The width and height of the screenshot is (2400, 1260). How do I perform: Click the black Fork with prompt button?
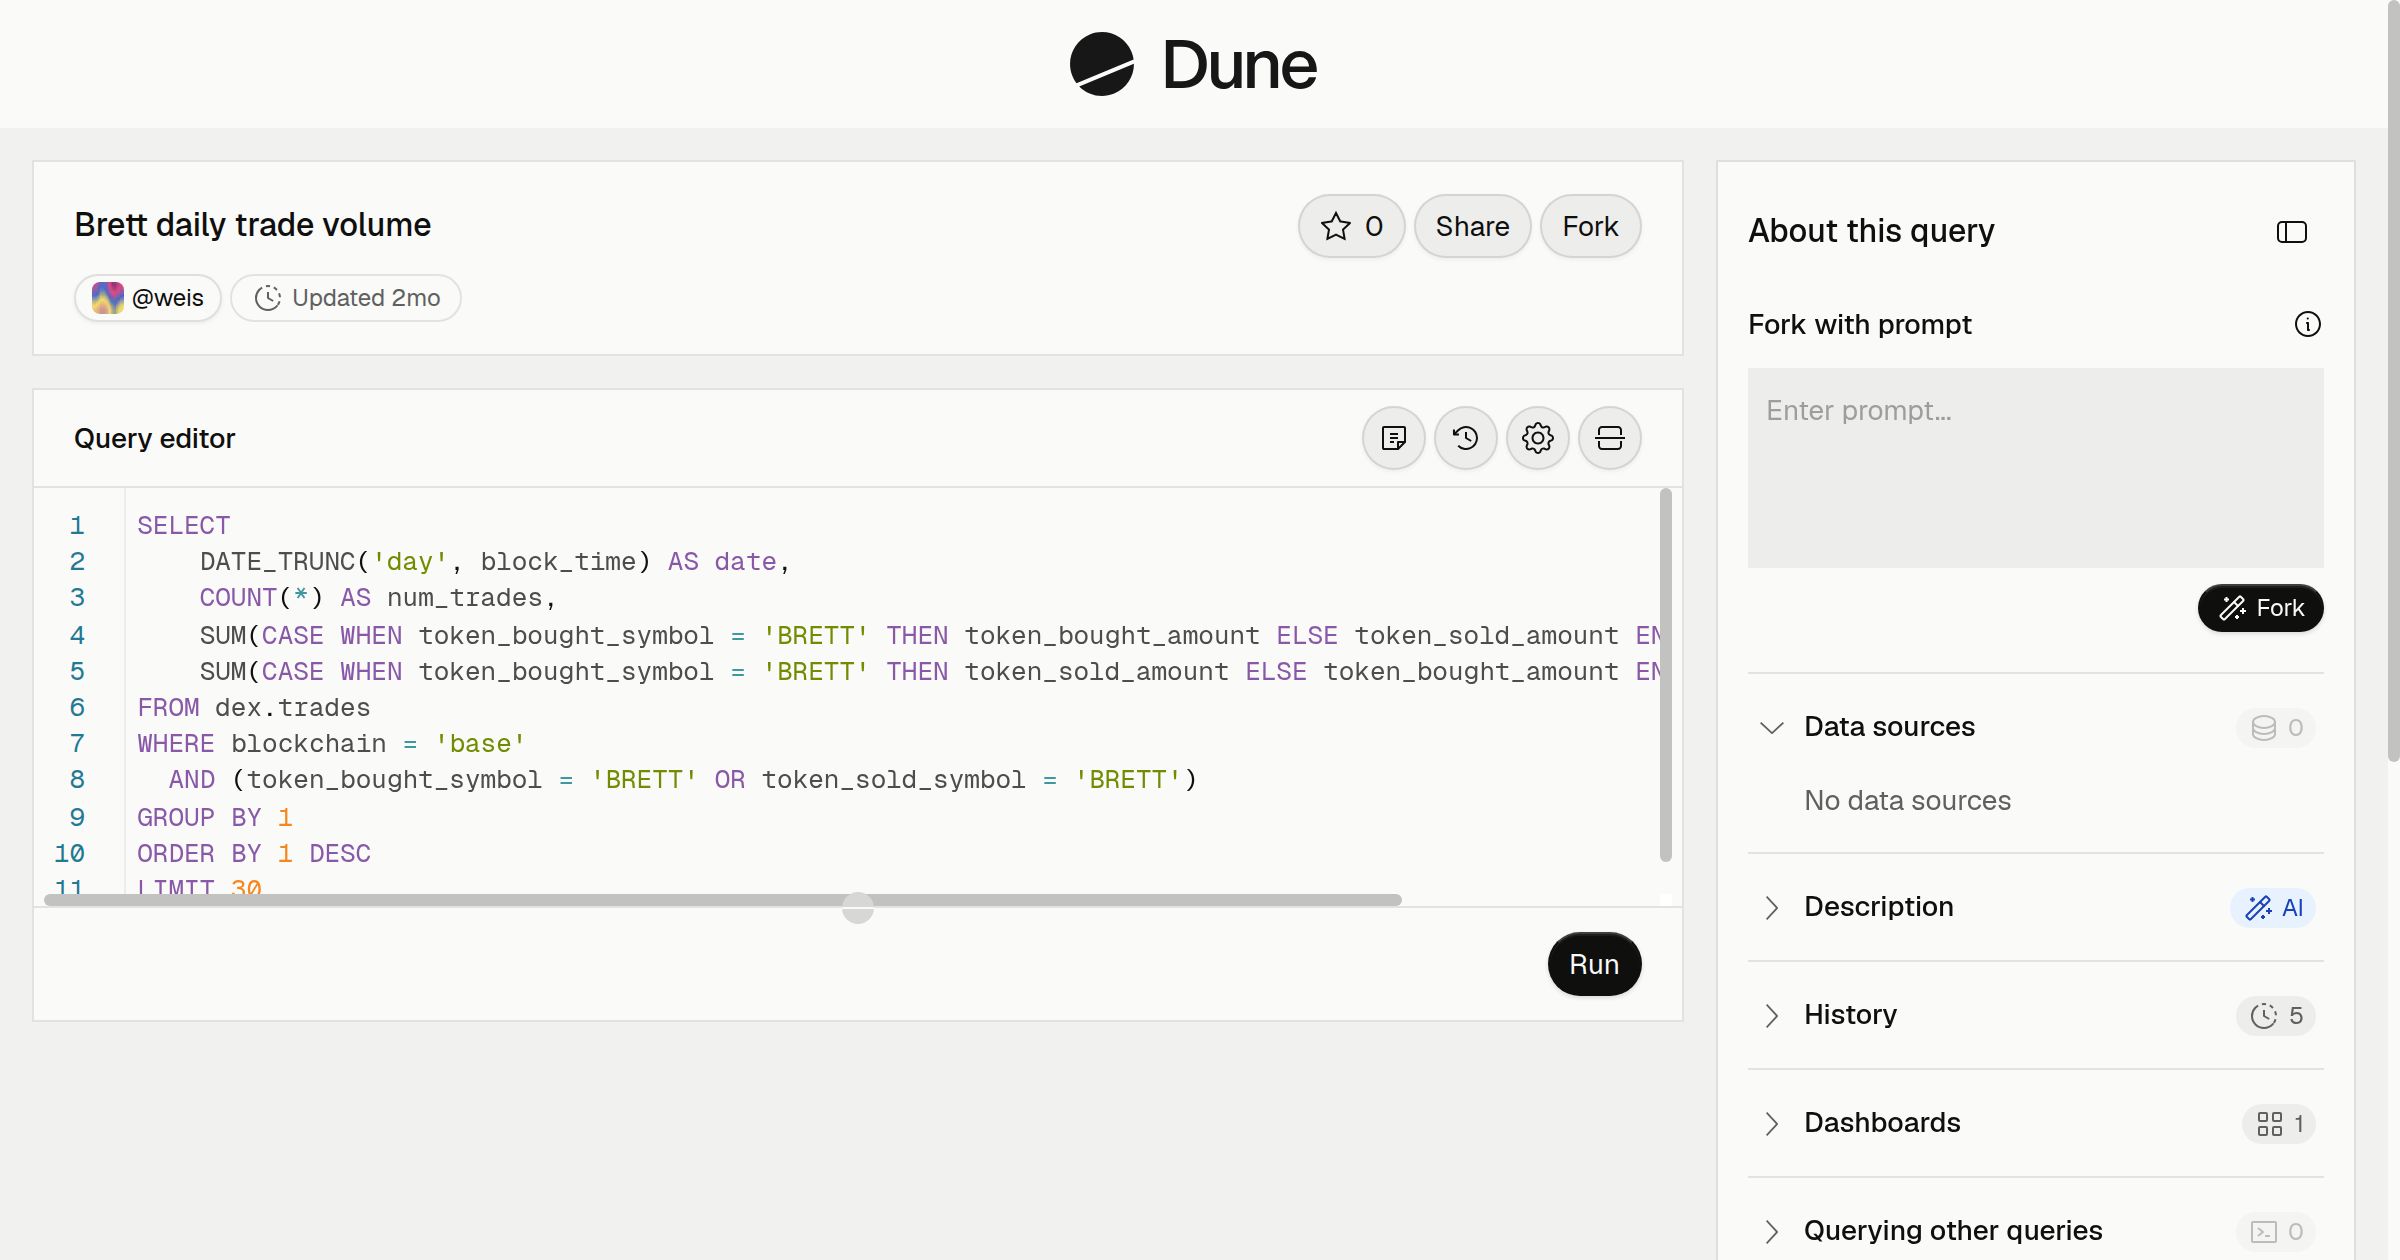2261,608
